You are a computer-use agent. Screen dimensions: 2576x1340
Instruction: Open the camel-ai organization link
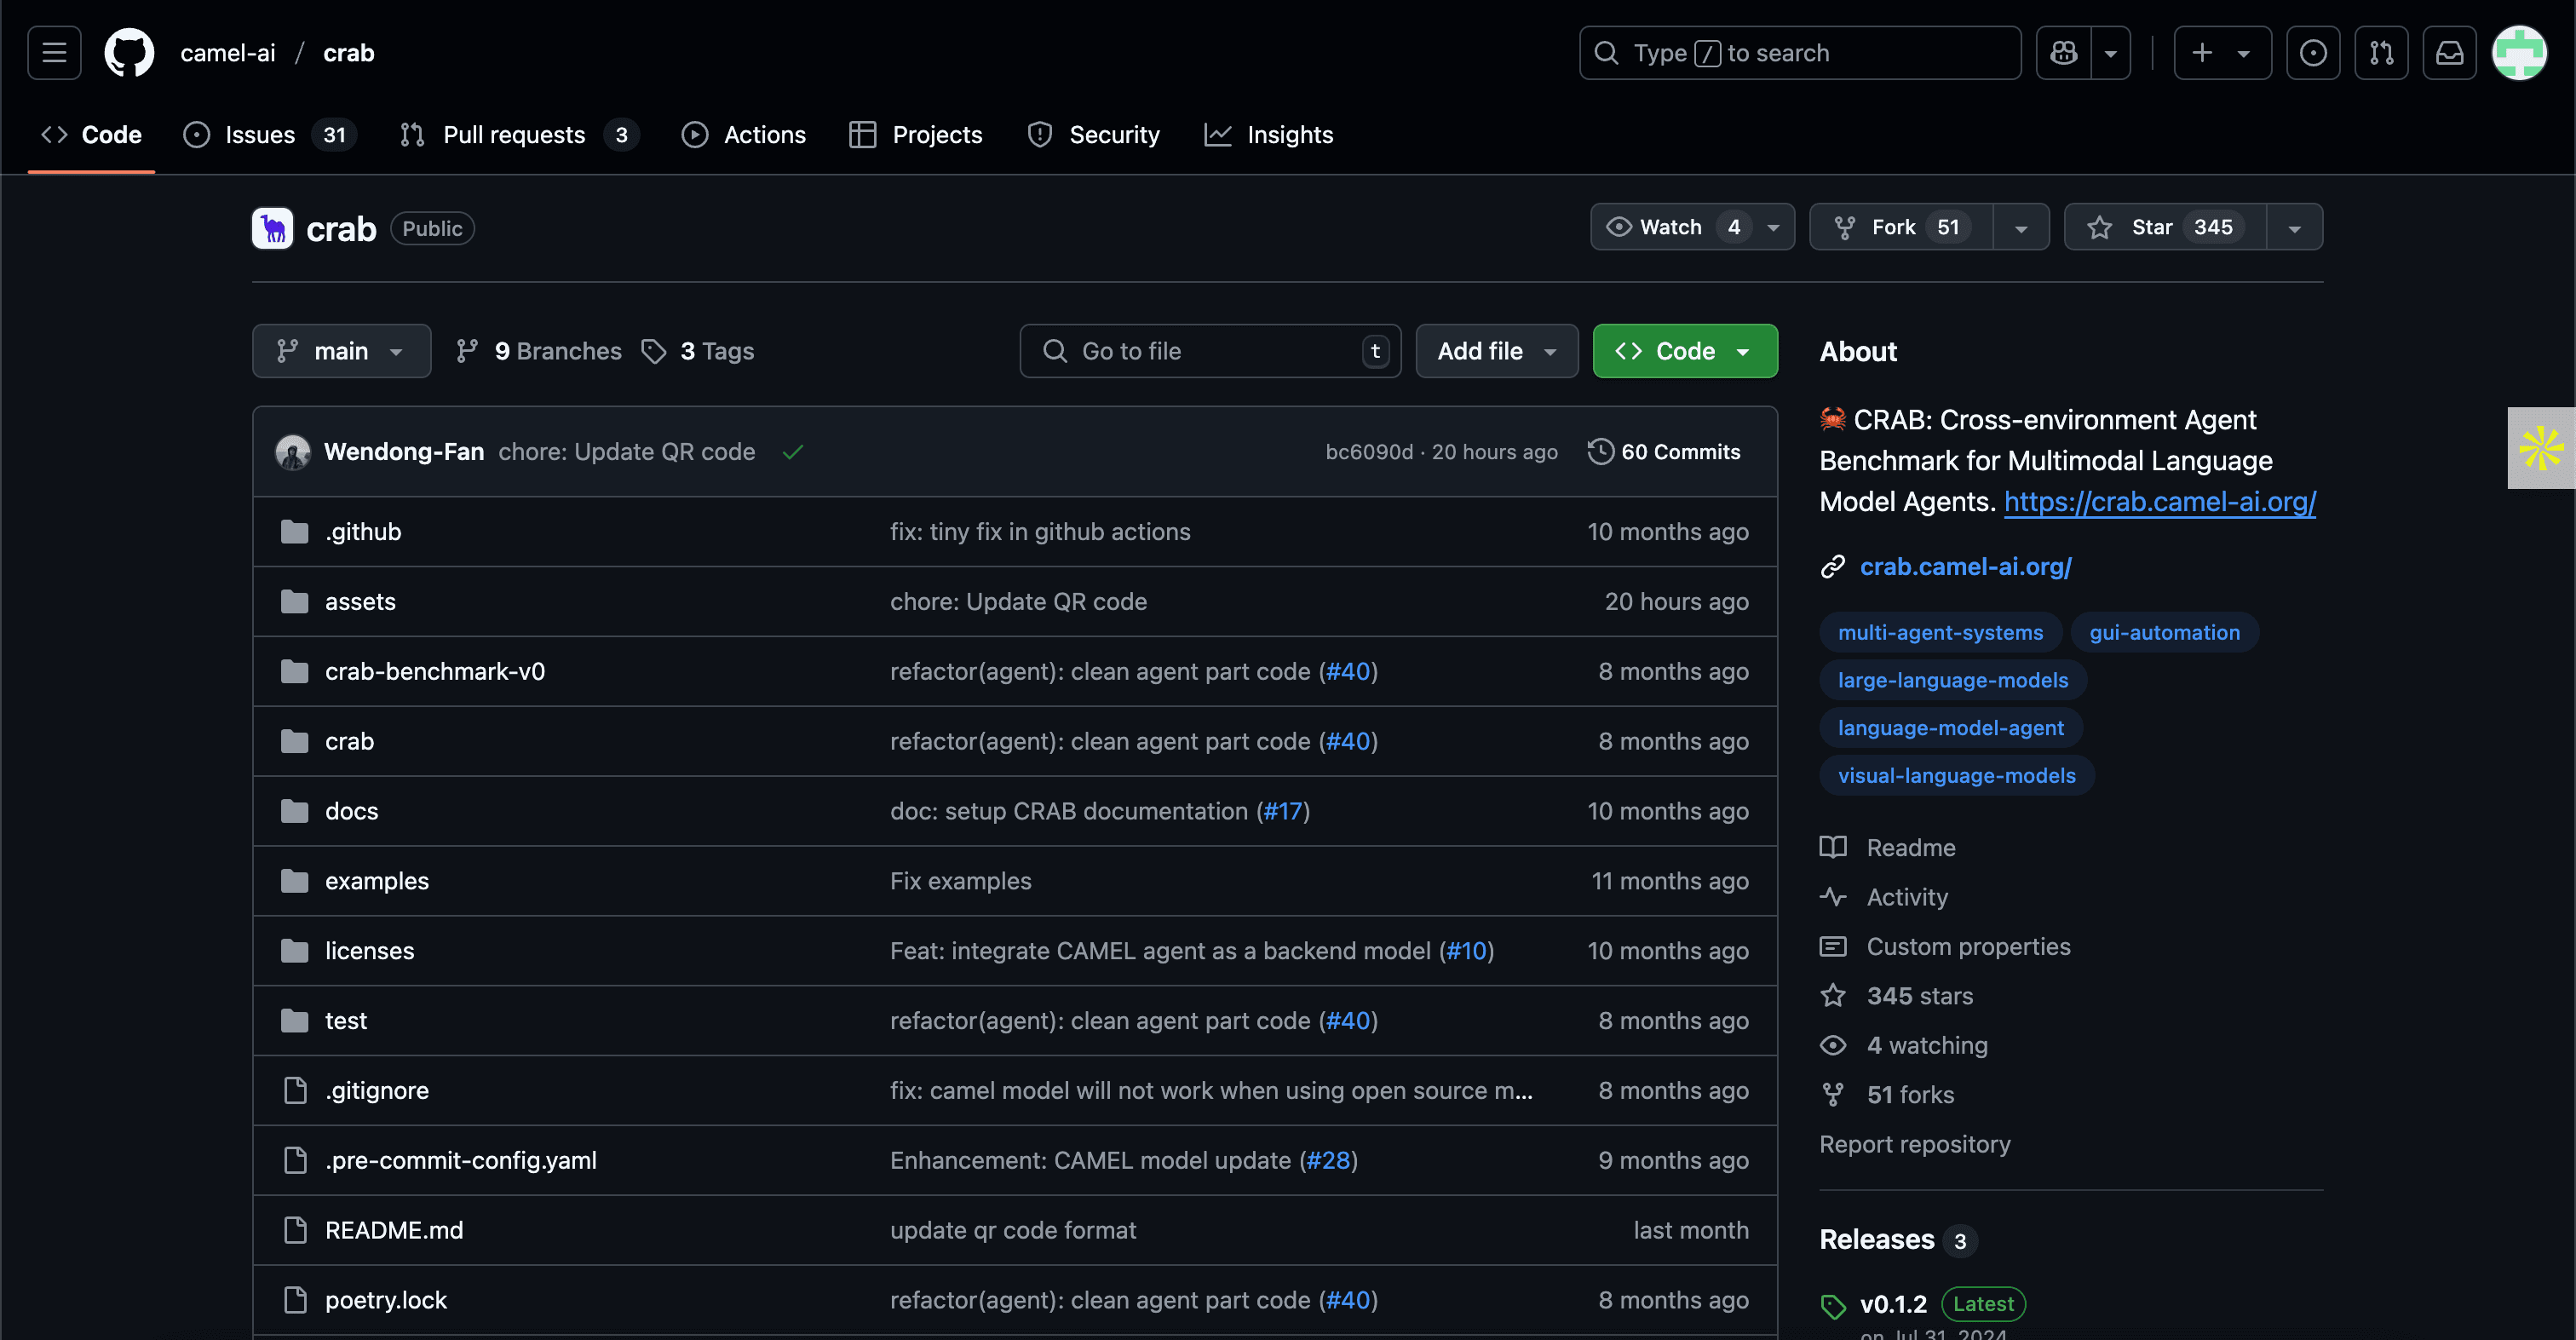coord(228,53)
